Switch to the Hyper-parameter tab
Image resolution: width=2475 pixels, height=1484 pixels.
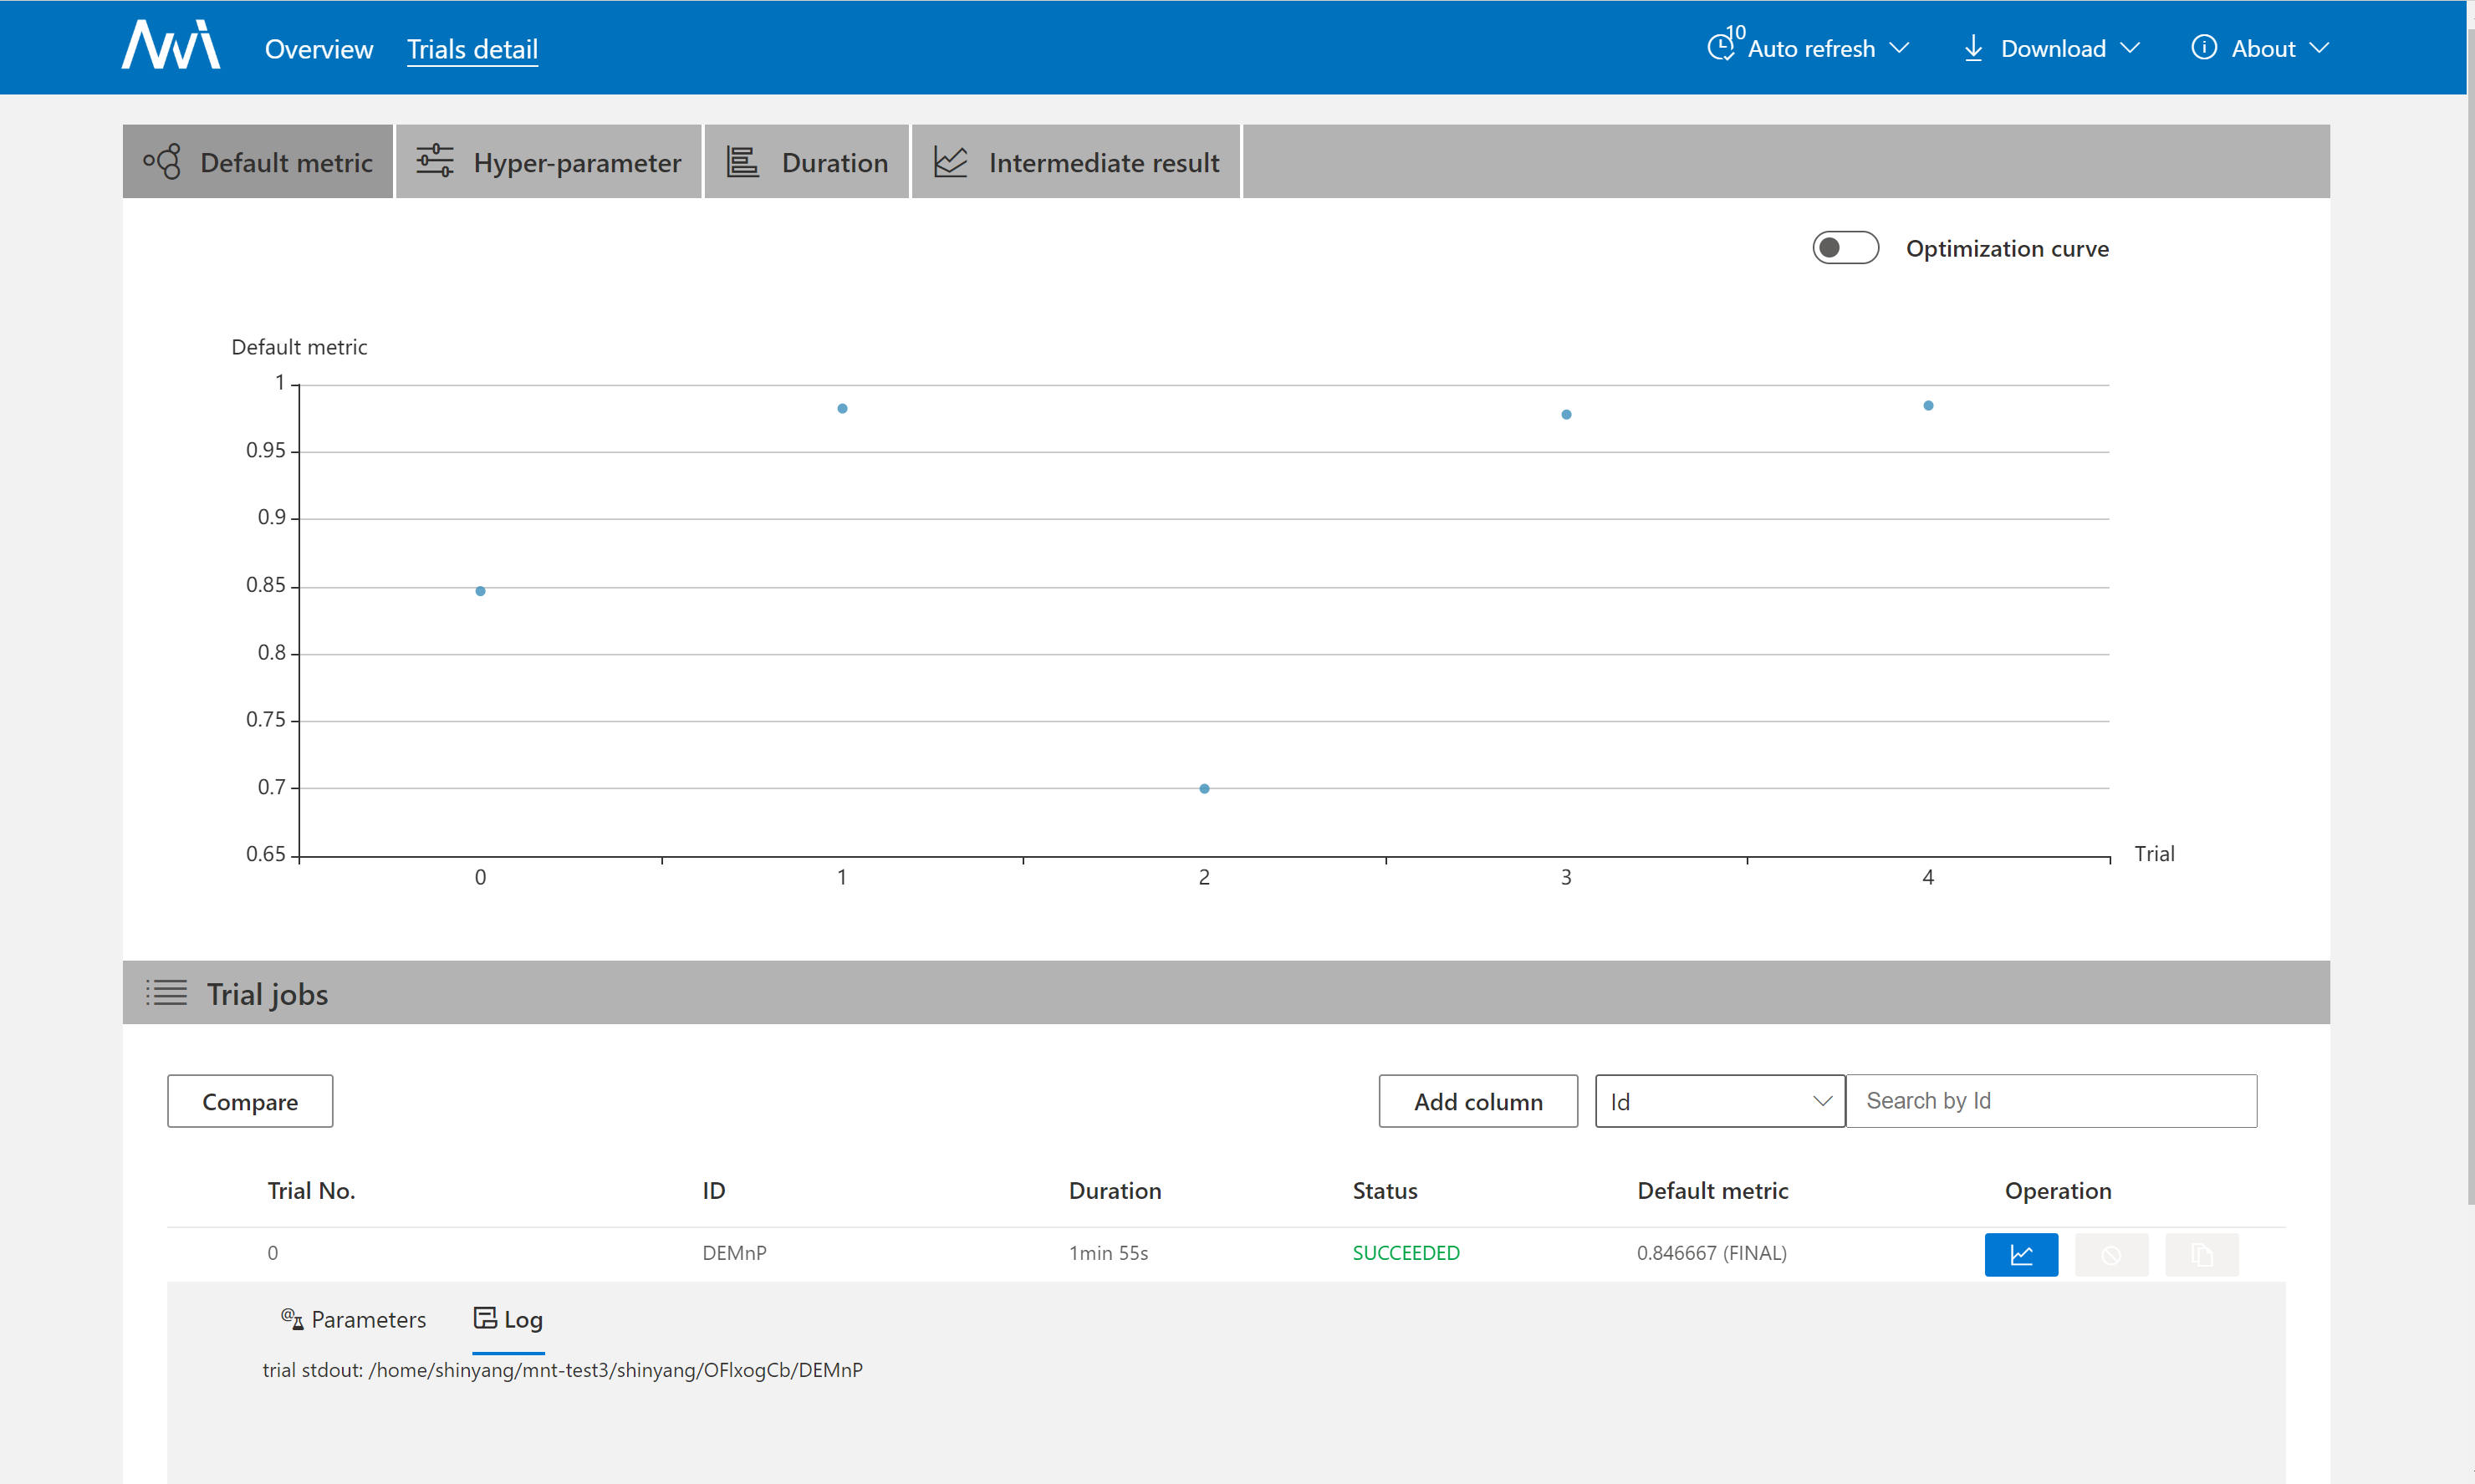coord(549,162)
